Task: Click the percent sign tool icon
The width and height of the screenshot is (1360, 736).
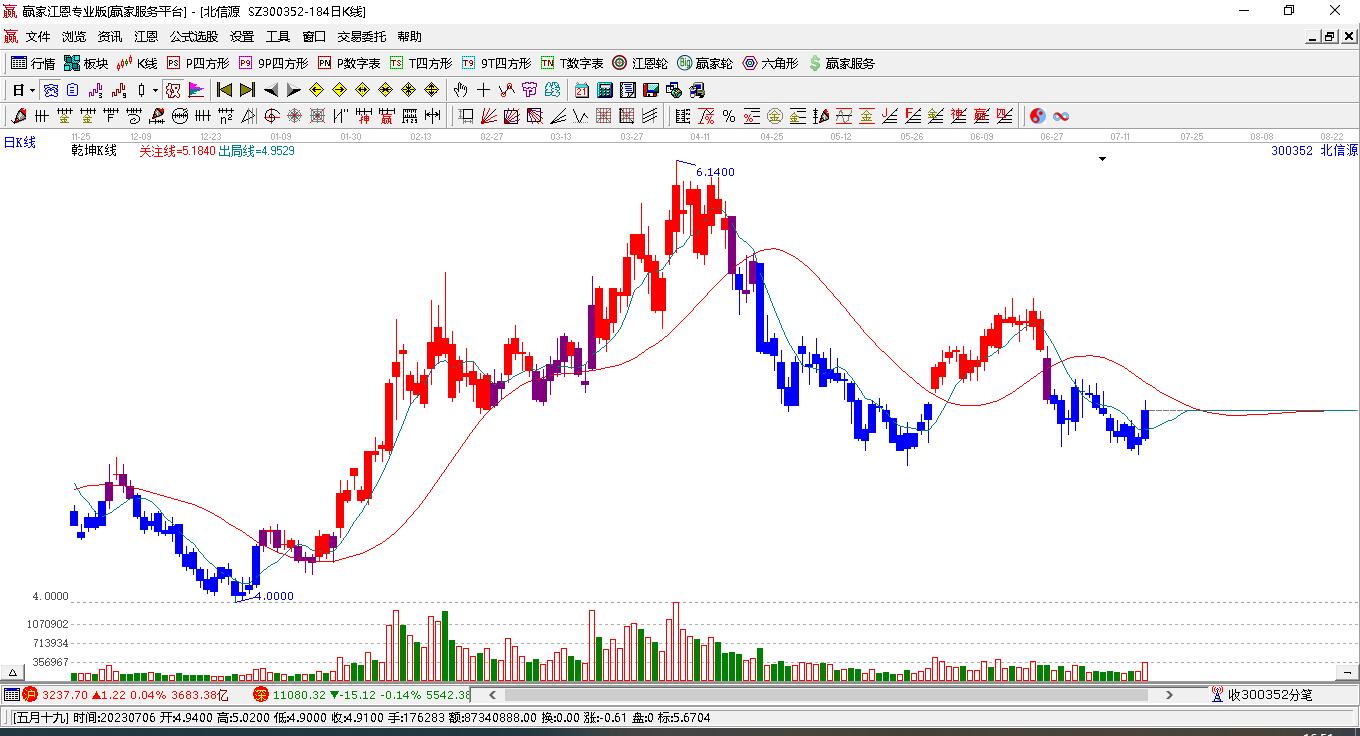Action: click(729, 116)
